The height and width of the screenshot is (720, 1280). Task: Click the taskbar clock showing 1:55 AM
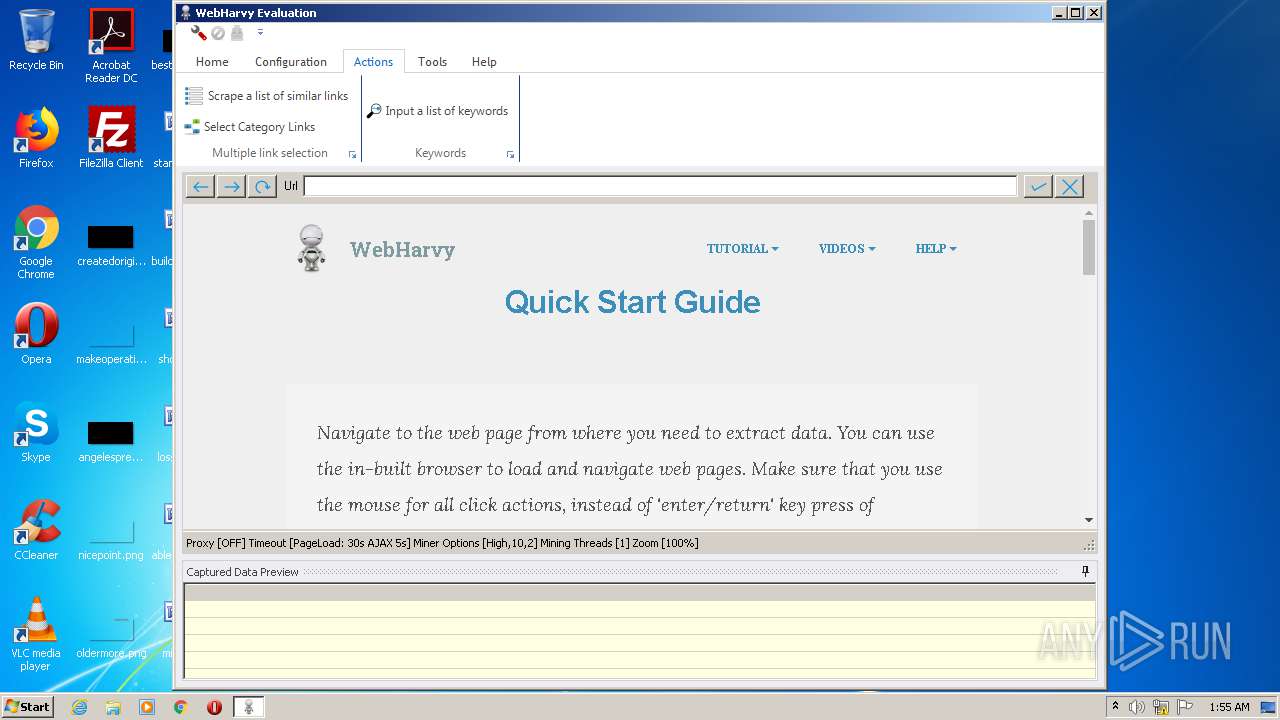(1229, 707)
